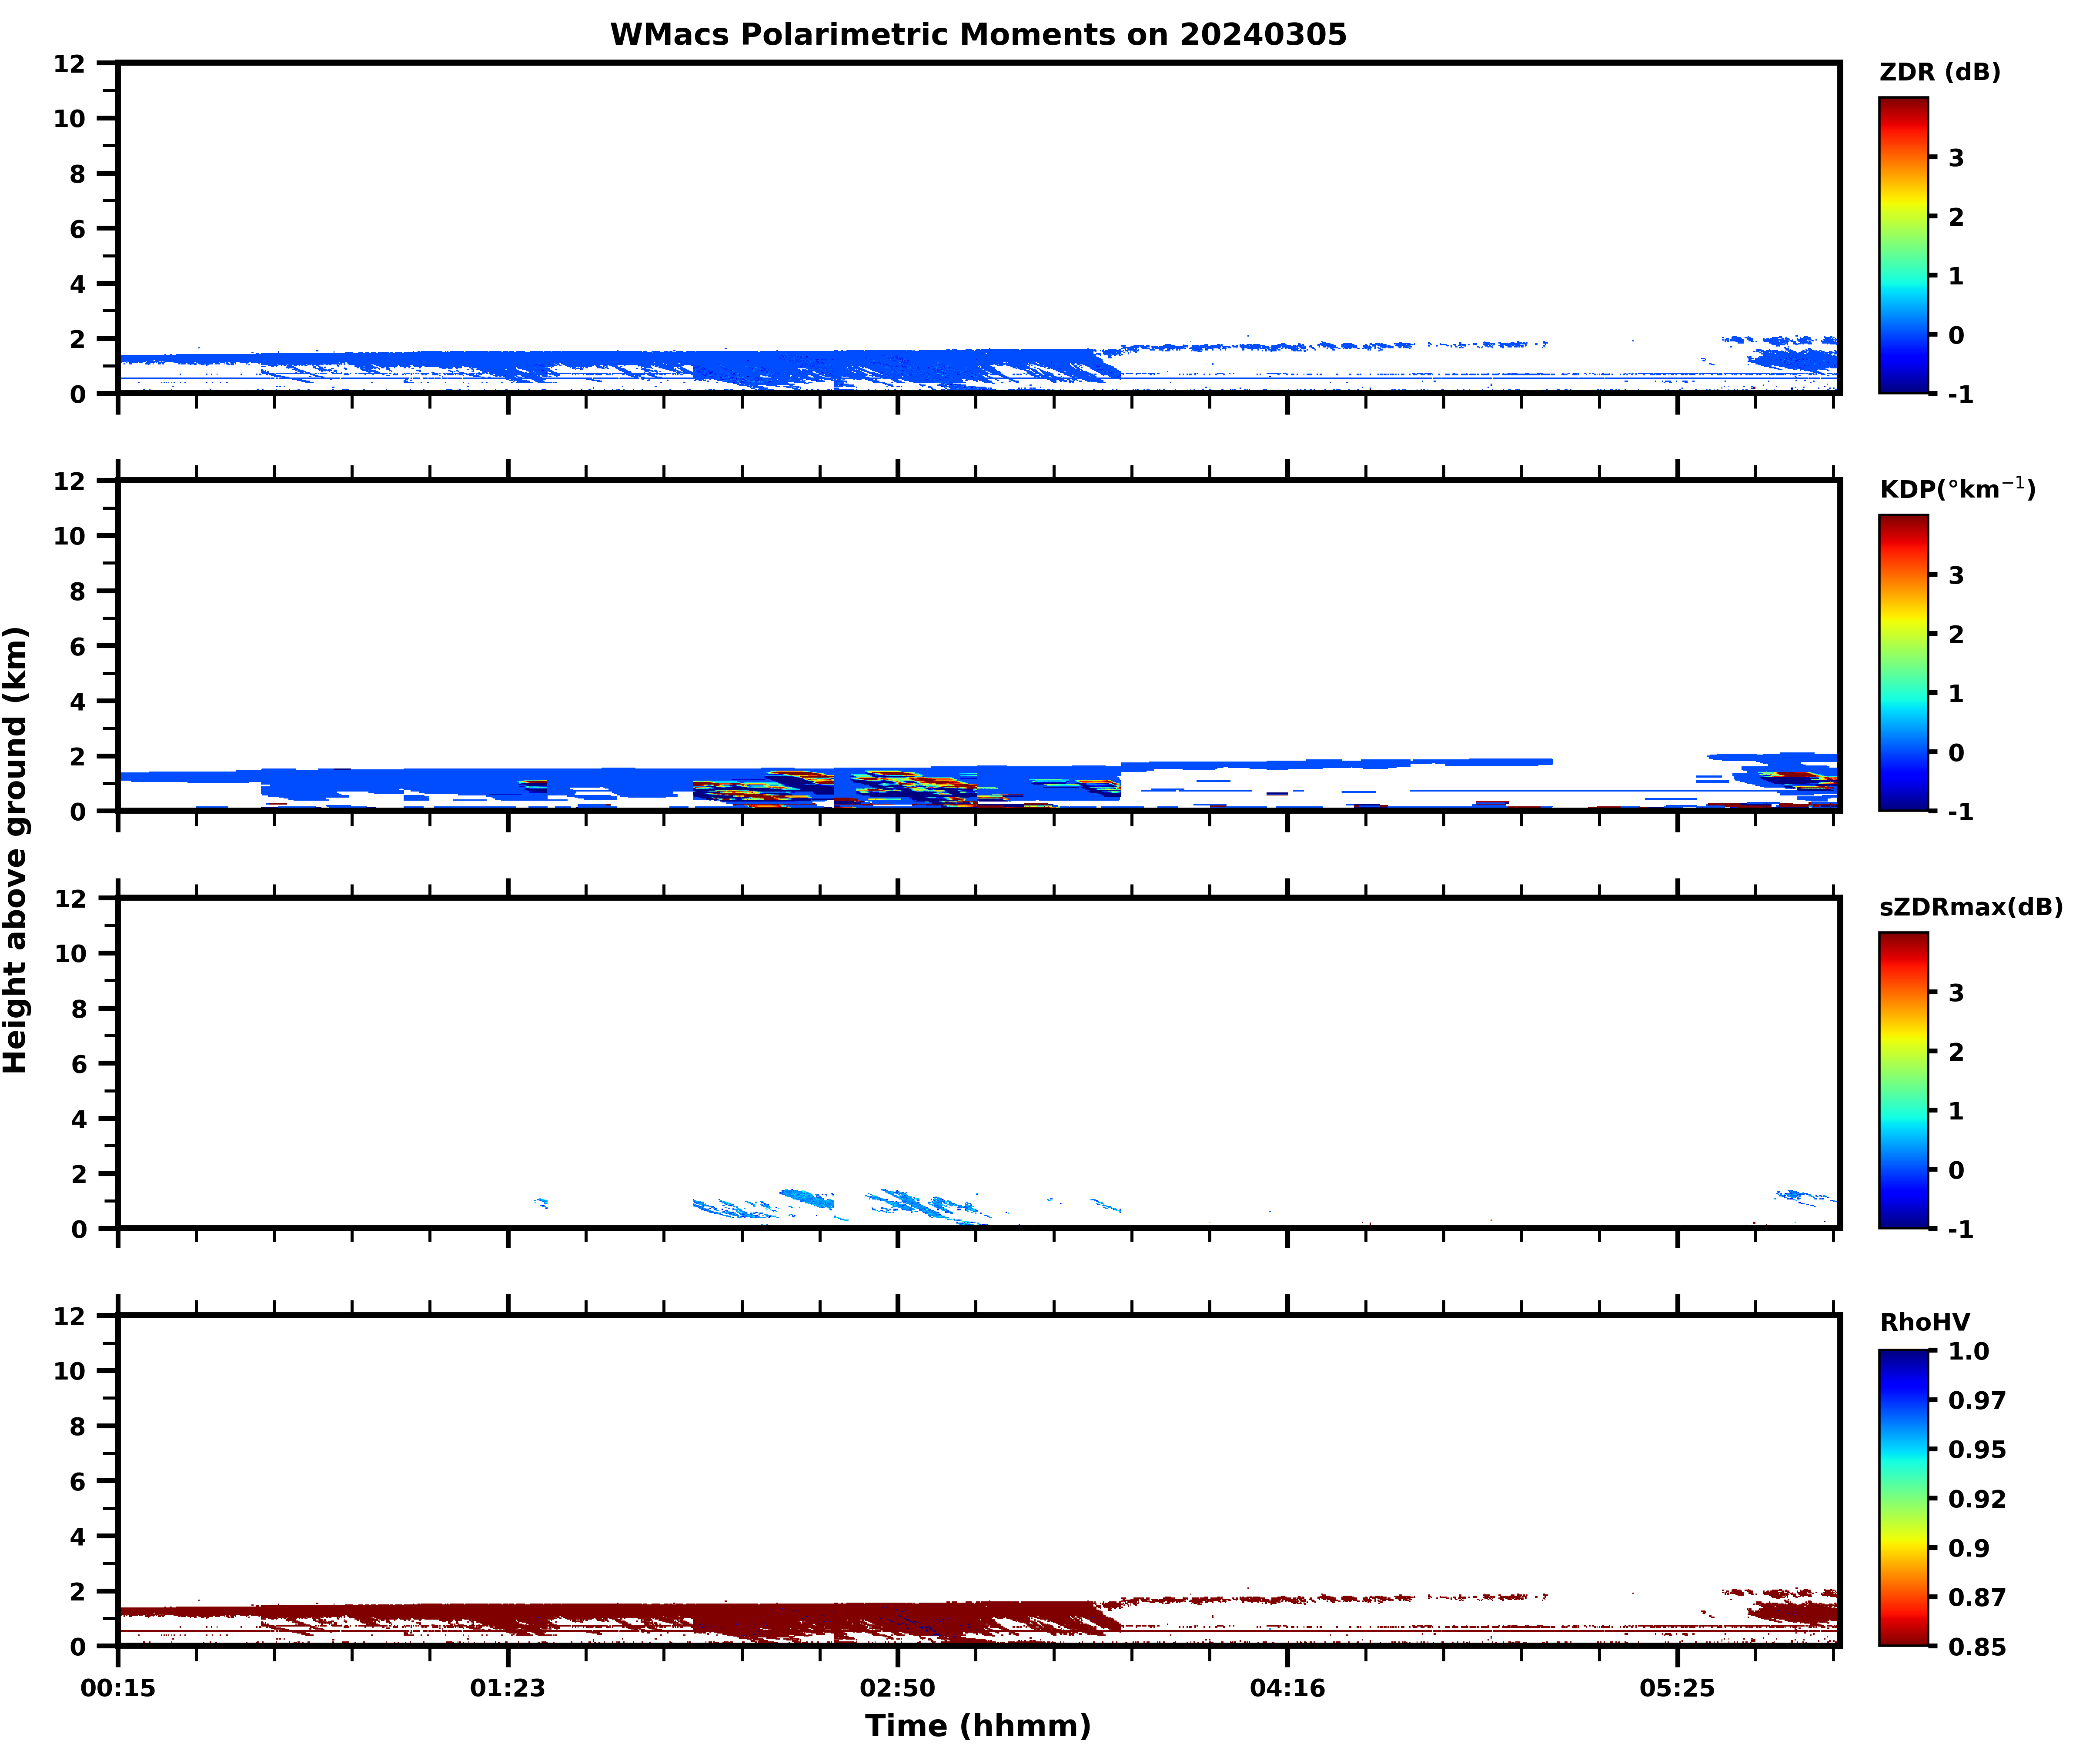Click the 'ZDR (dB)' colorbar label

1939,72
